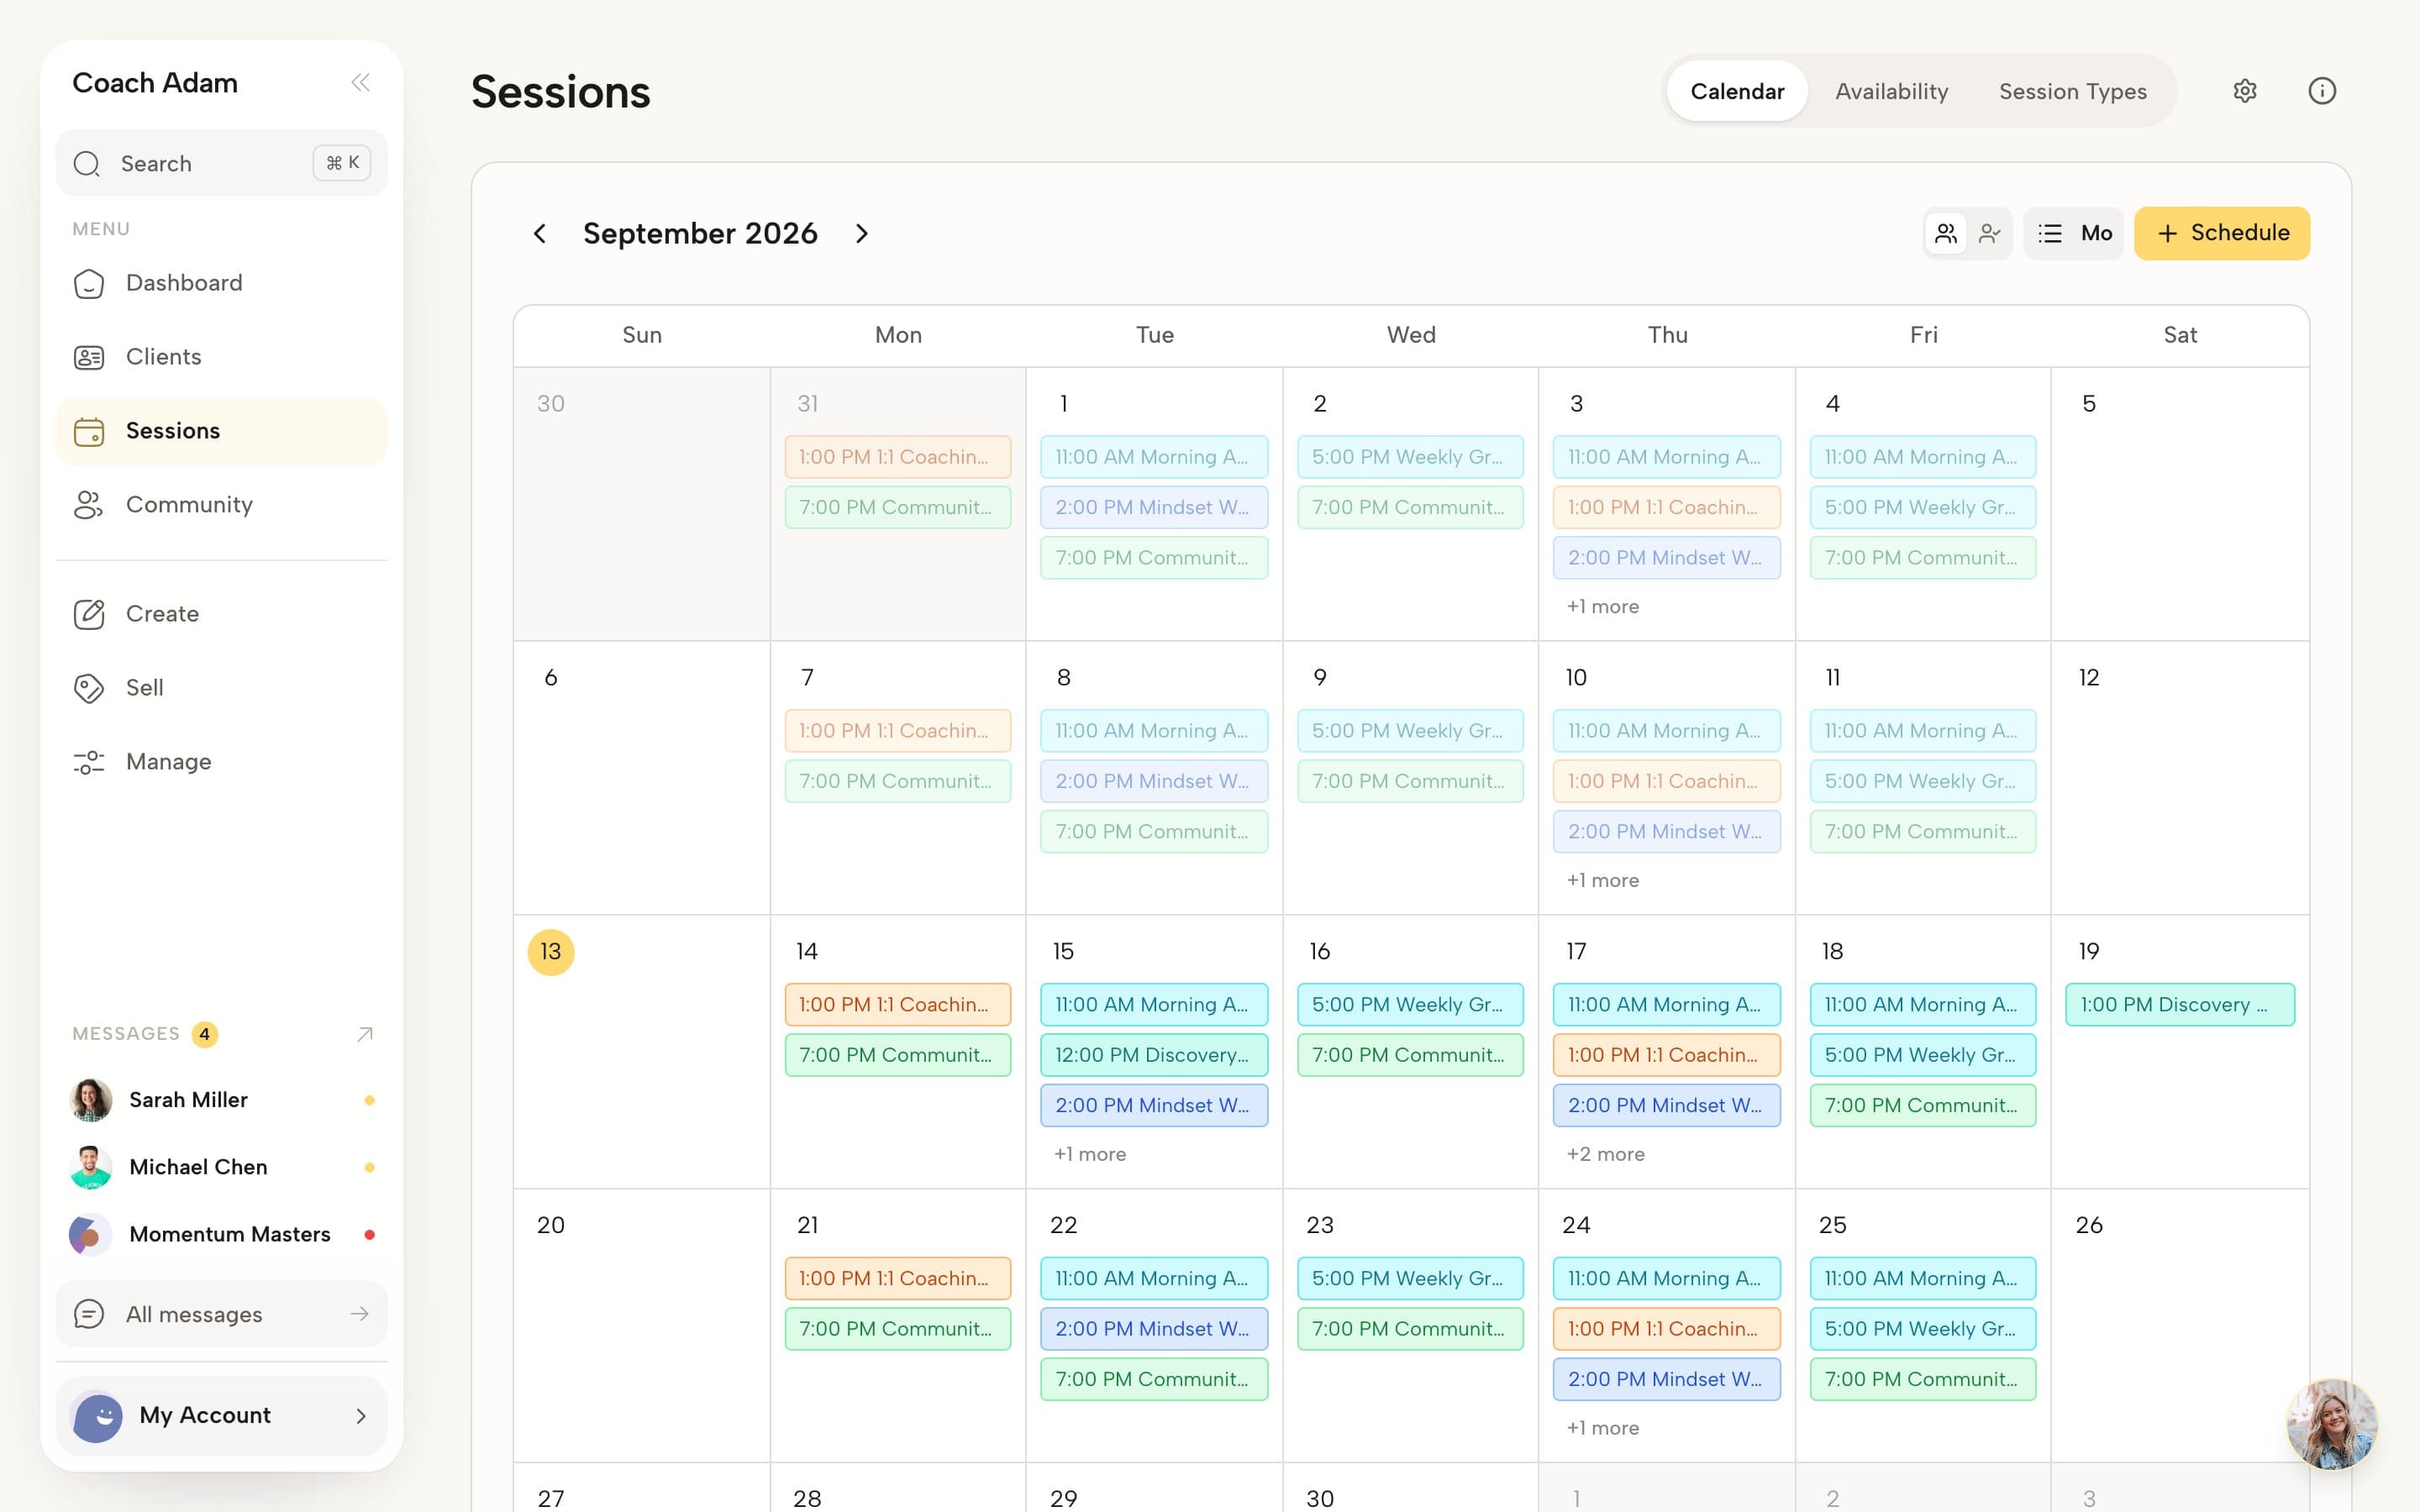Open the Create section
This screenshot has width=2420, height=1512.
221,614
